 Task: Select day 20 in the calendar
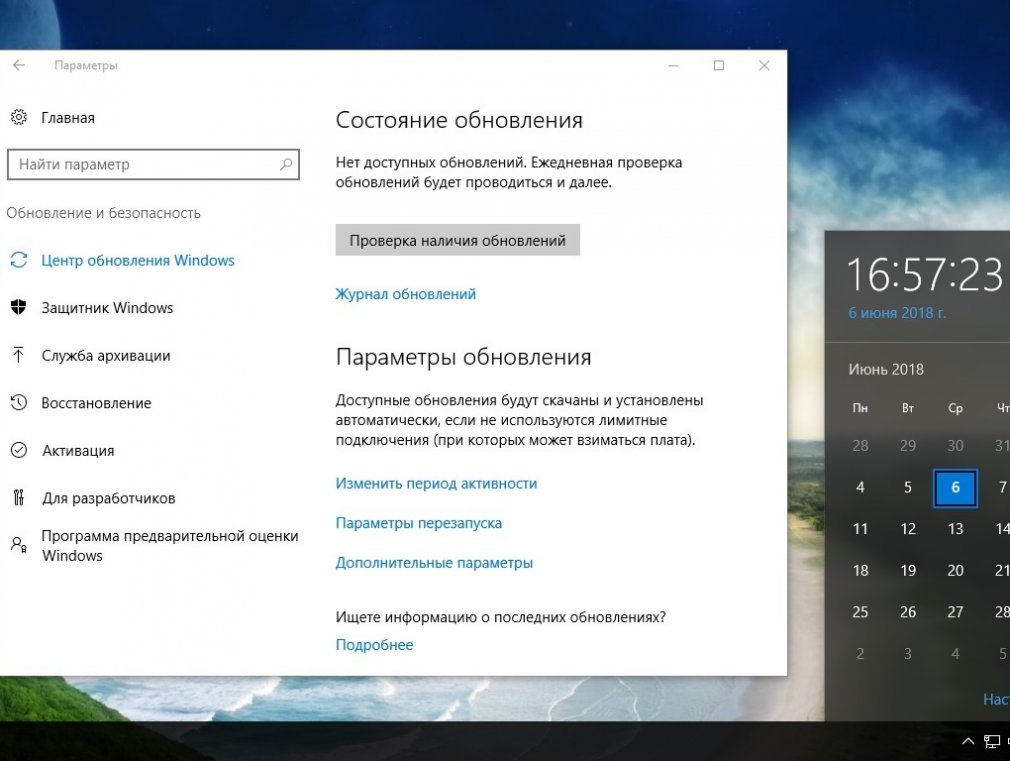[955, 571]
